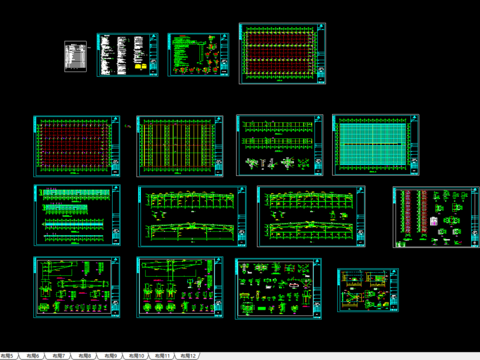The image size is (480, 360).
Task: Switch to the 布局10 layout tab
Action: 137,356
